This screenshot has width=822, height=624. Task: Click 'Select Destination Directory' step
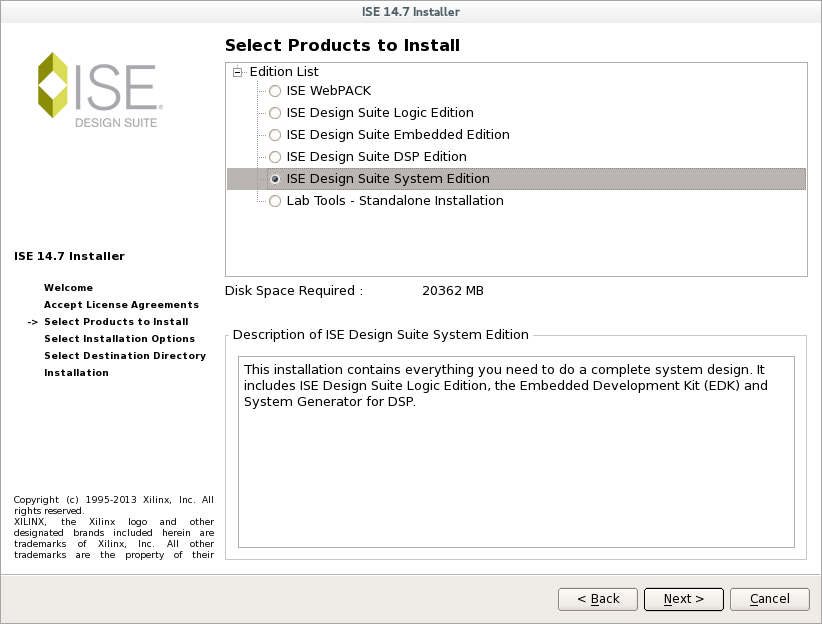click(x=125, y=356)
